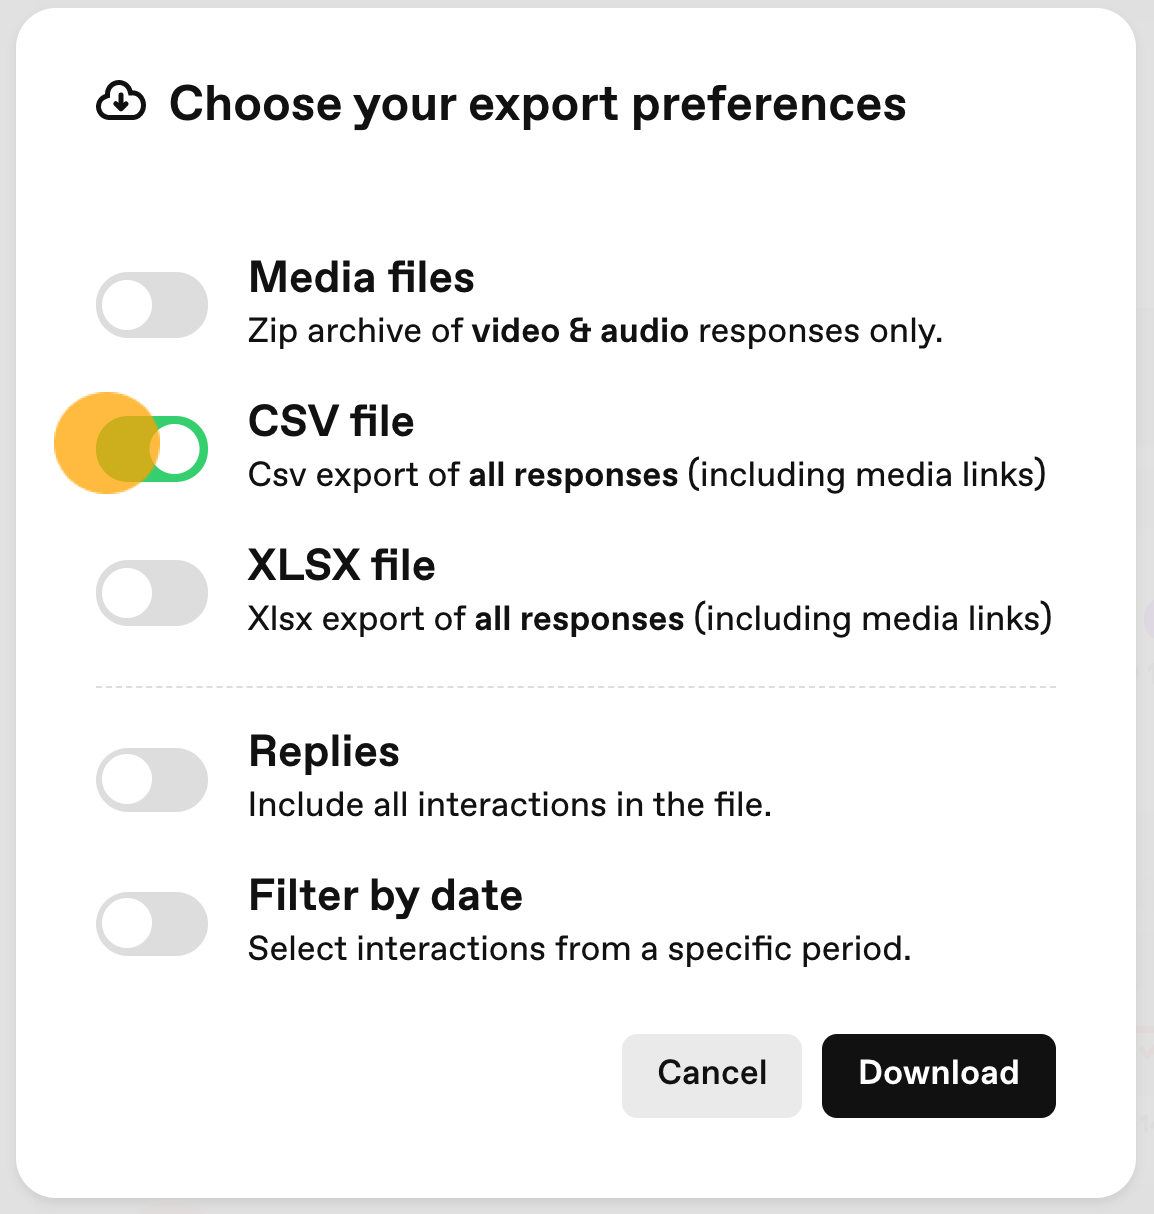Click 'Choose your export preferences' title

[x=538, y=104]
